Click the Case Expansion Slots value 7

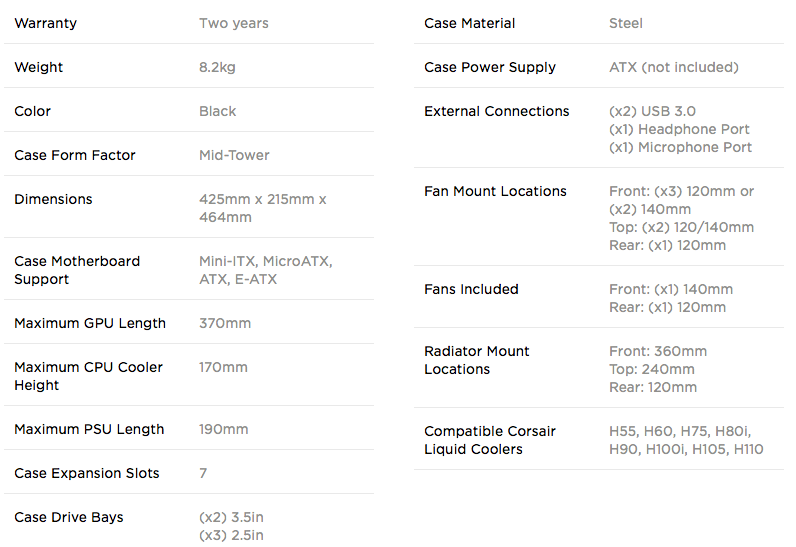pos(203,473)
